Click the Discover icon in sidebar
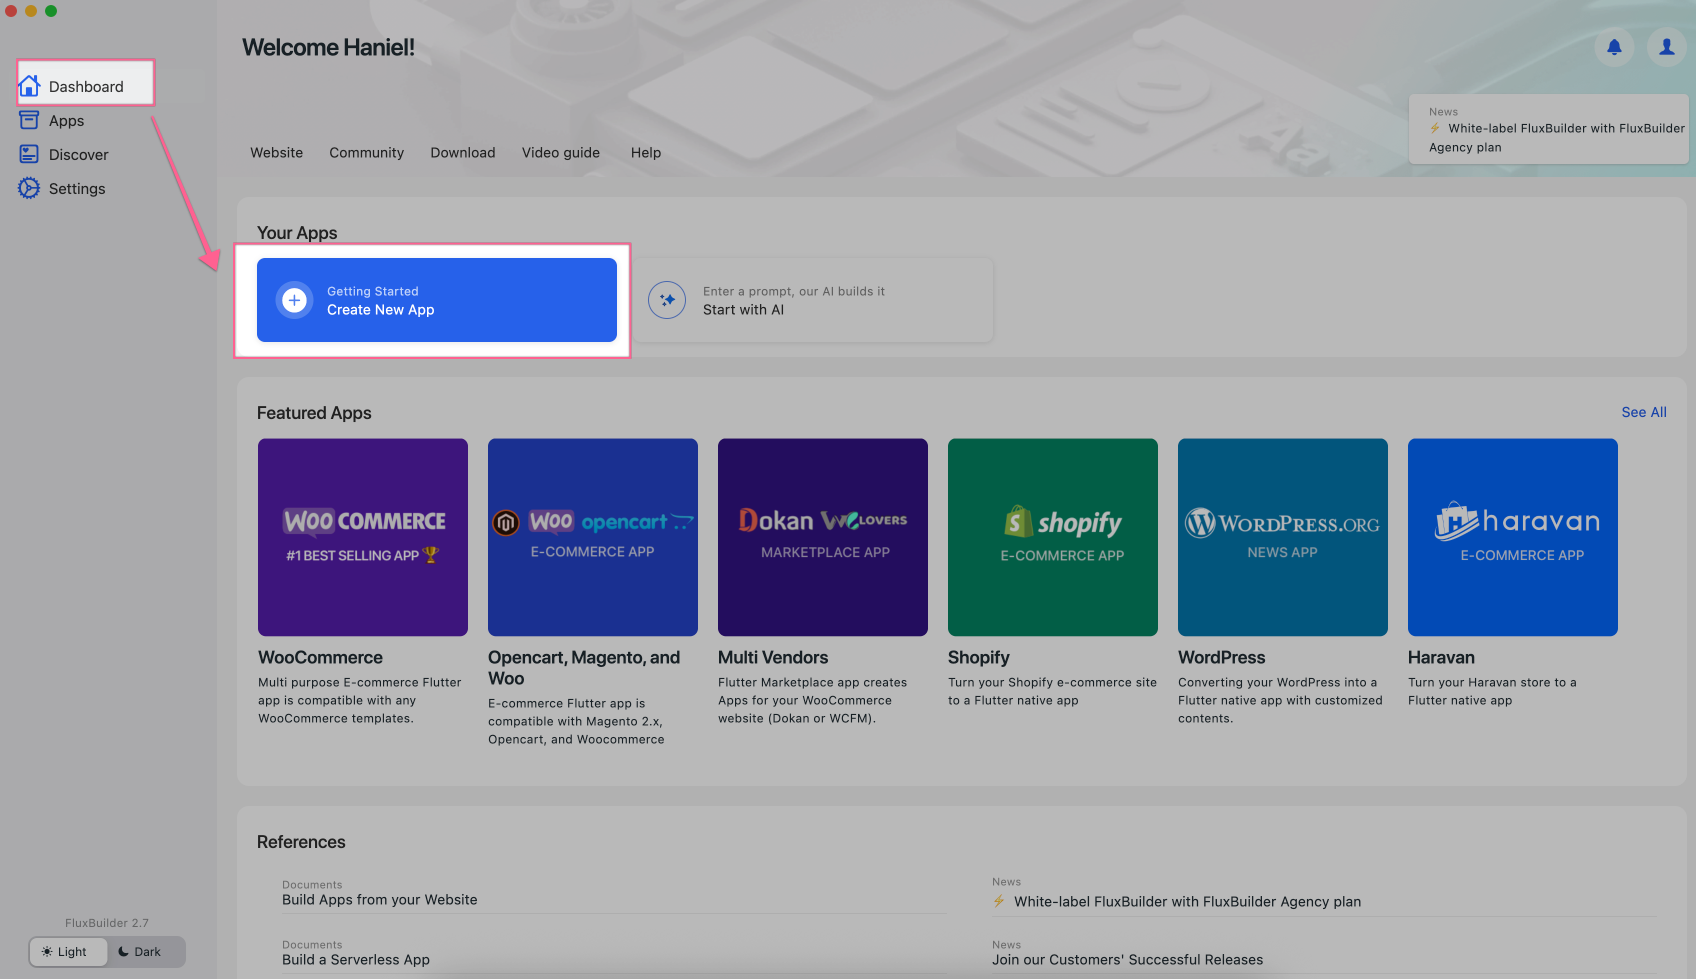Image resolution: width=1696 pixels, height=979 pixels. (29, 154)
